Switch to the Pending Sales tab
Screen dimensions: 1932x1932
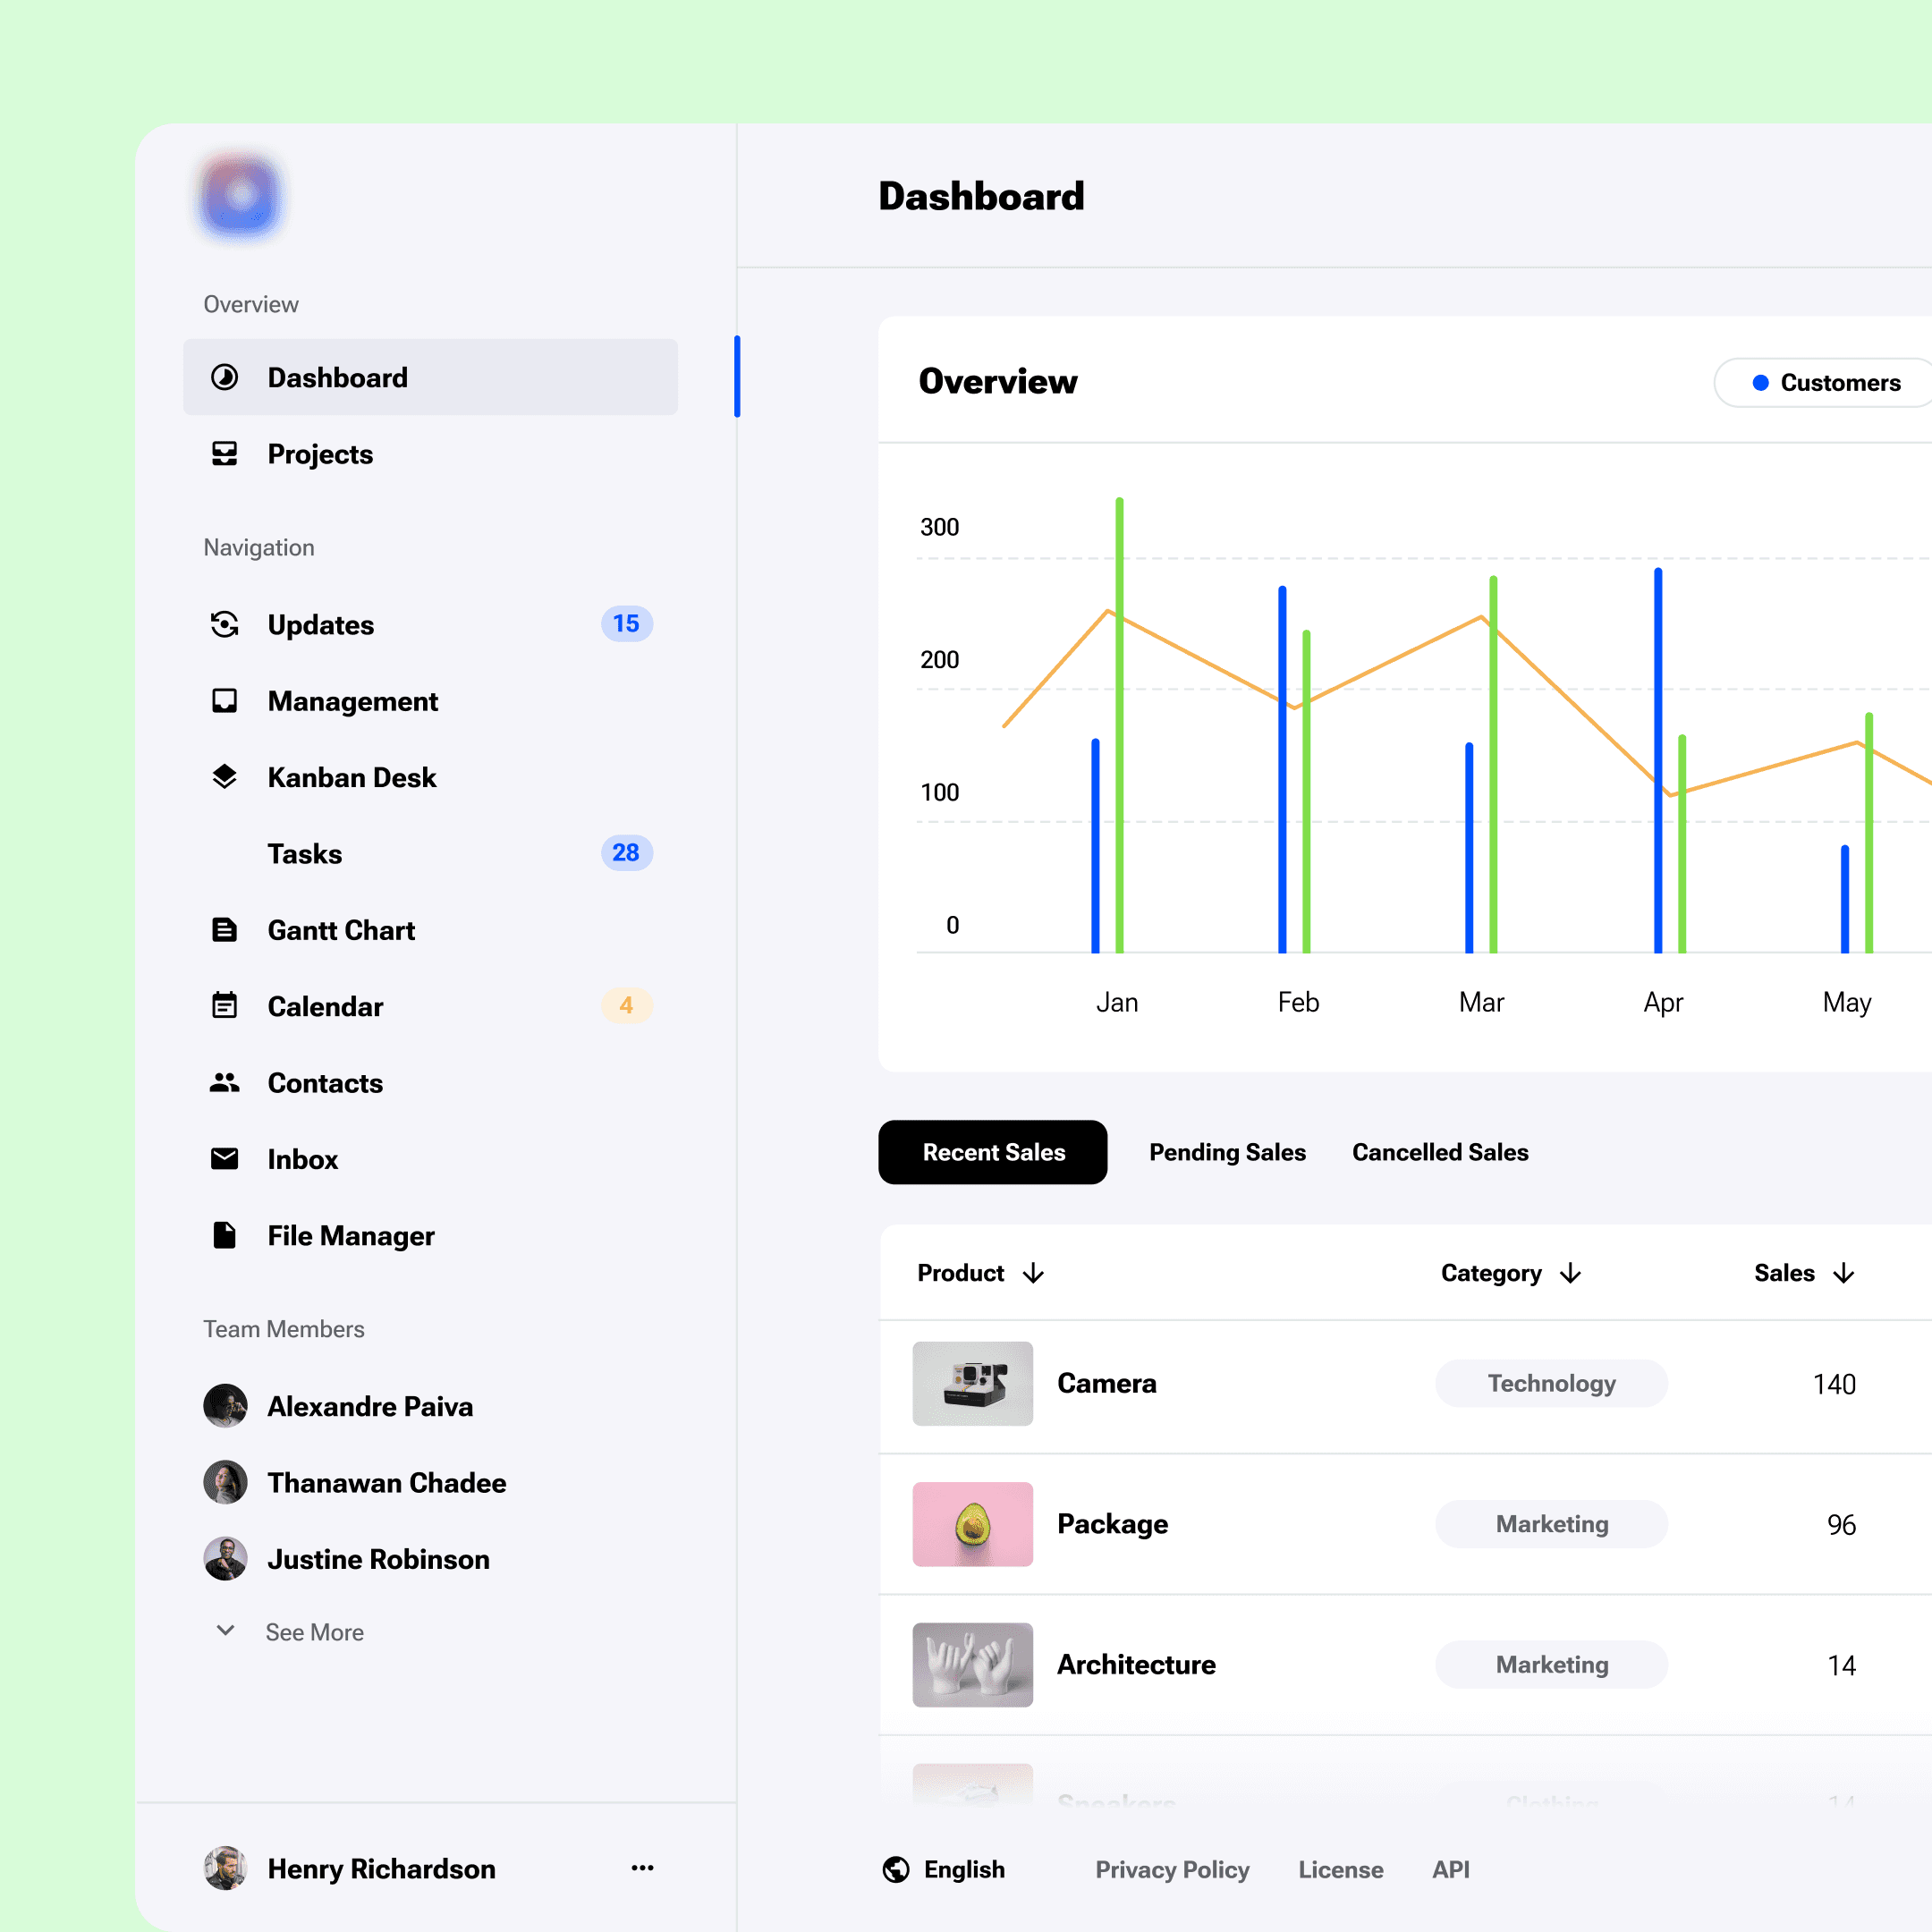tap(1227, 1152)
